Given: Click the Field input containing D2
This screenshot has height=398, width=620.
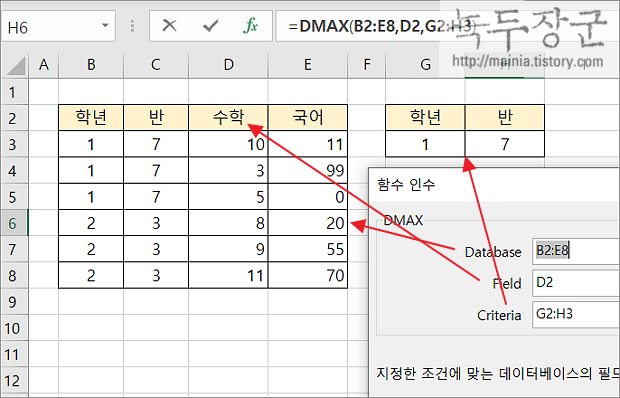Looking at the screenshot, I should coord(576,283).
